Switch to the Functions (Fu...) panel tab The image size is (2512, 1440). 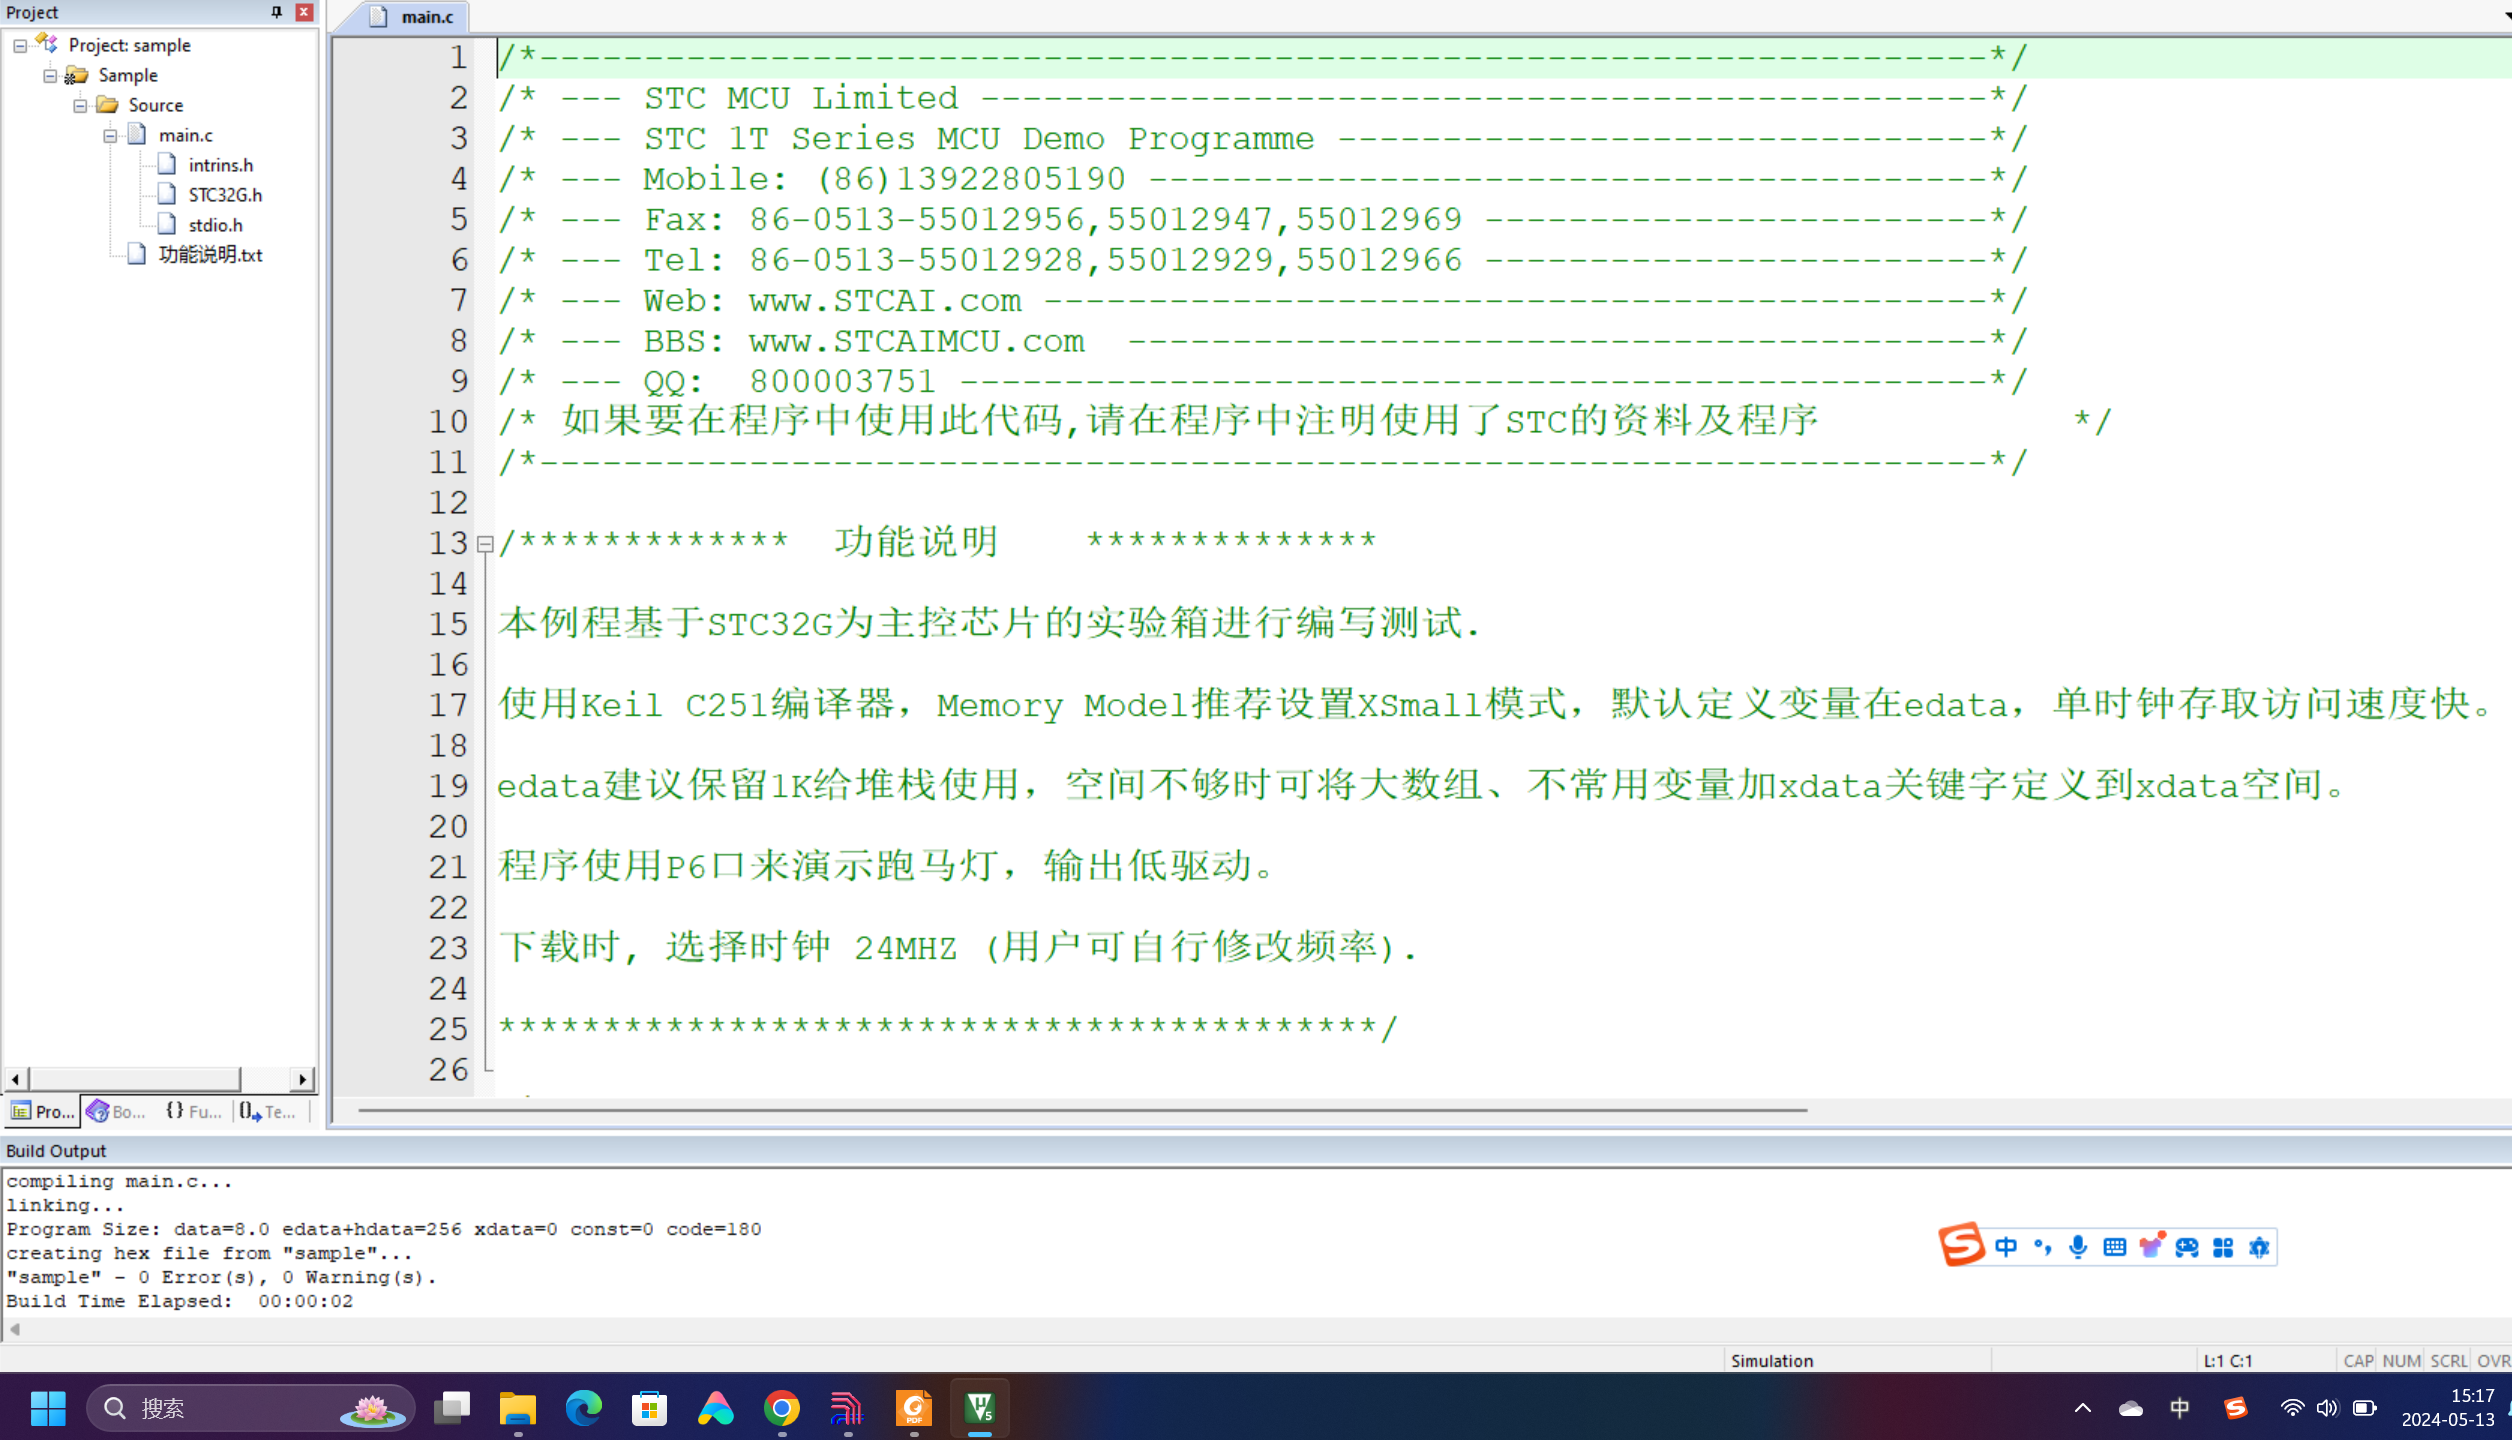pyautogui.click(x=193, y=1111)
